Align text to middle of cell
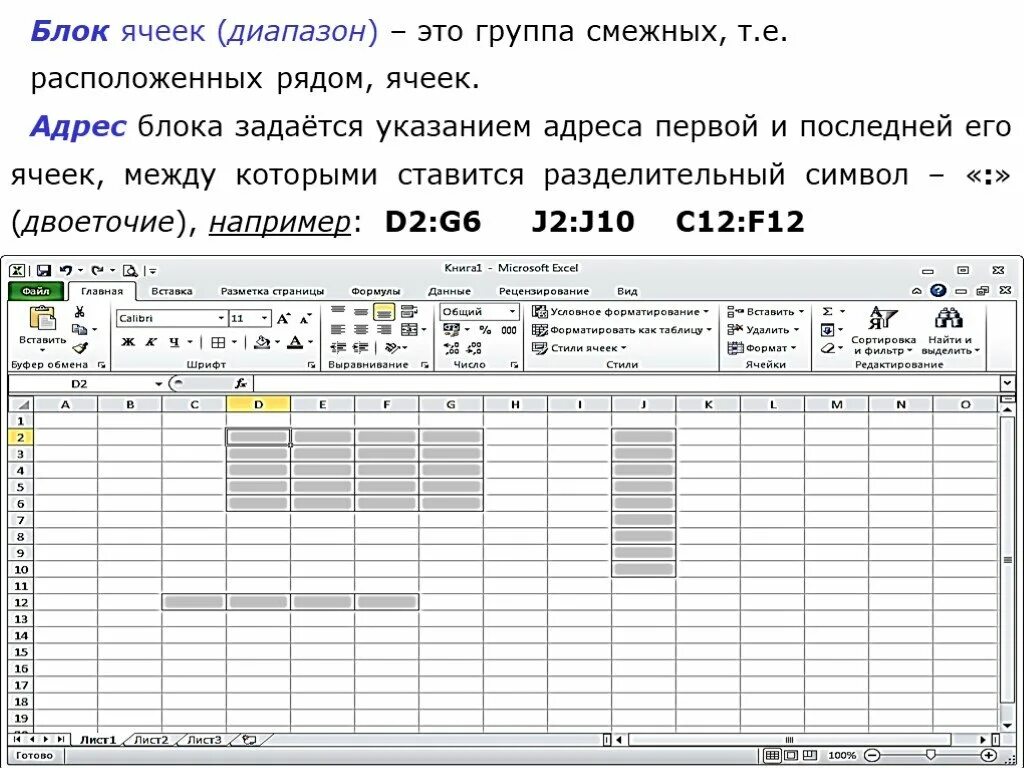Viewport: 1024px width, 768px height. click(x=360, y=312)
